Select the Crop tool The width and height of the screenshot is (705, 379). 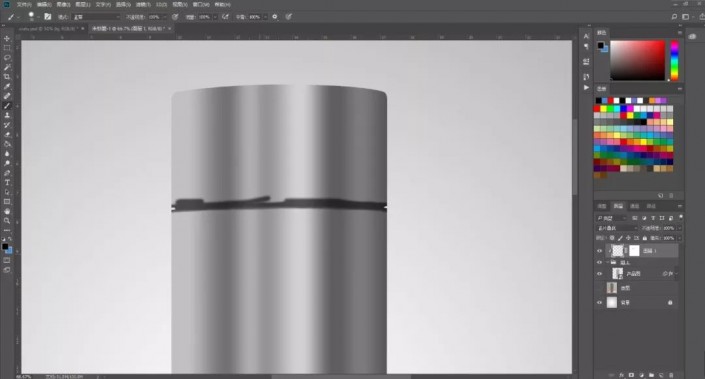pyautogui.click(x=7, y=77)
